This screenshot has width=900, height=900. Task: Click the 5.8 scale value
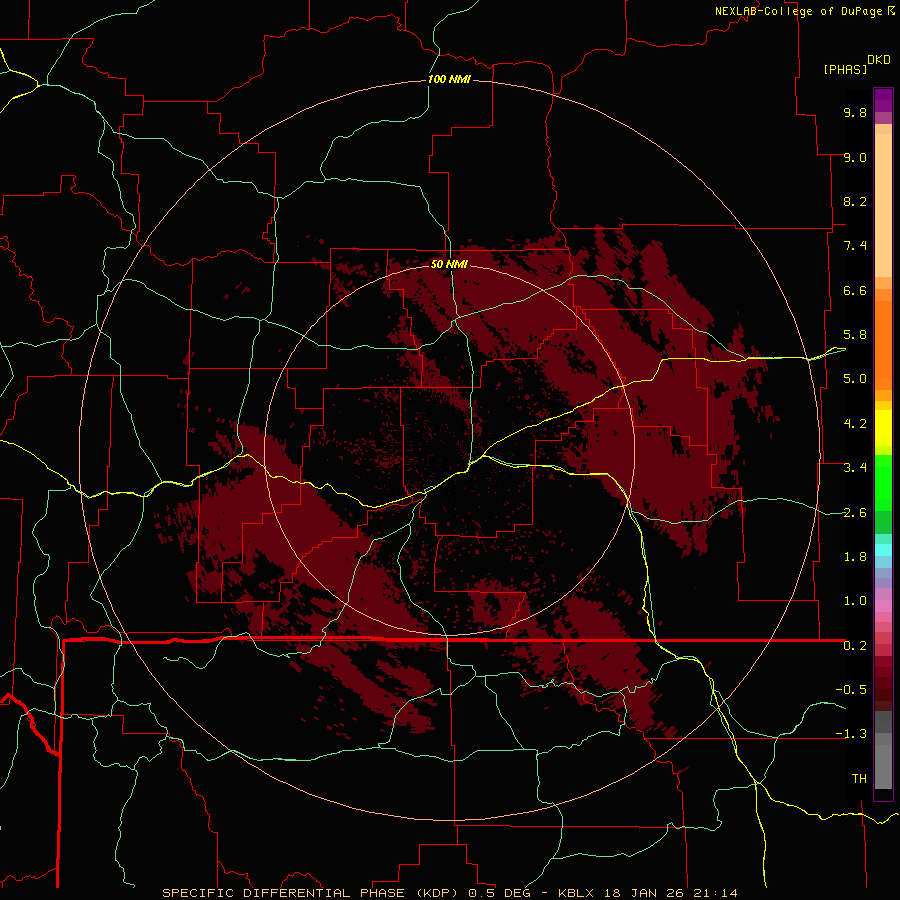pyautogui.click(x=855, y=335)
